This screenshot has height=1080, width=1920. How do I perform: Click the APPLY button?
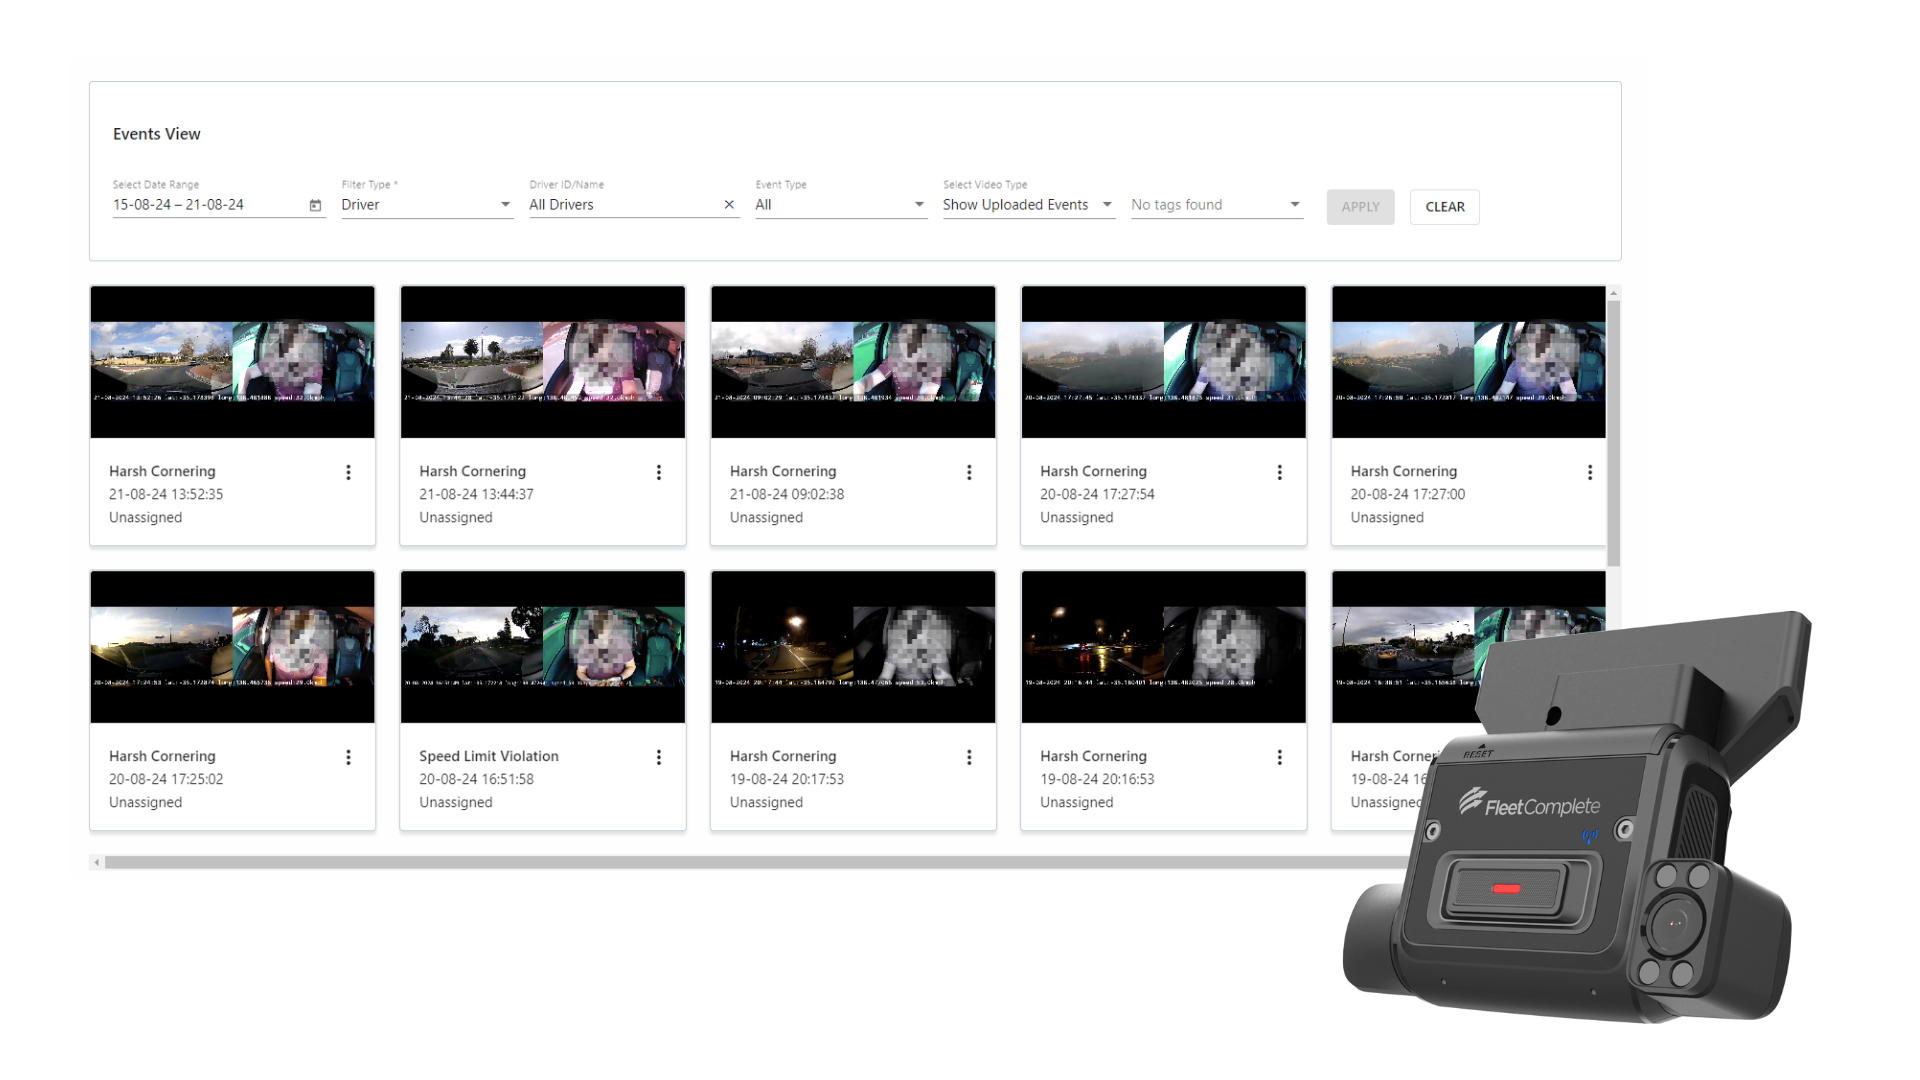[1359, 206]
